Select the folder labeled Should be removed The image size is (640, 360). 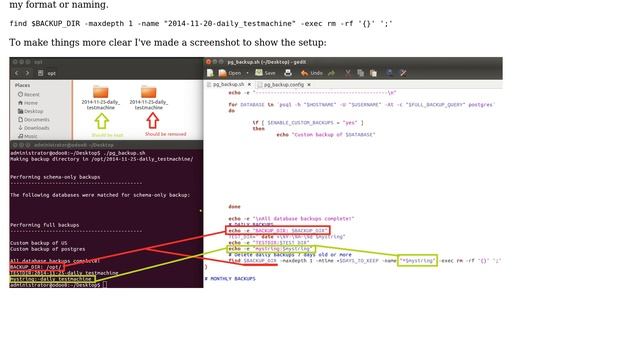pyautogui.click(x=149, y=98)
